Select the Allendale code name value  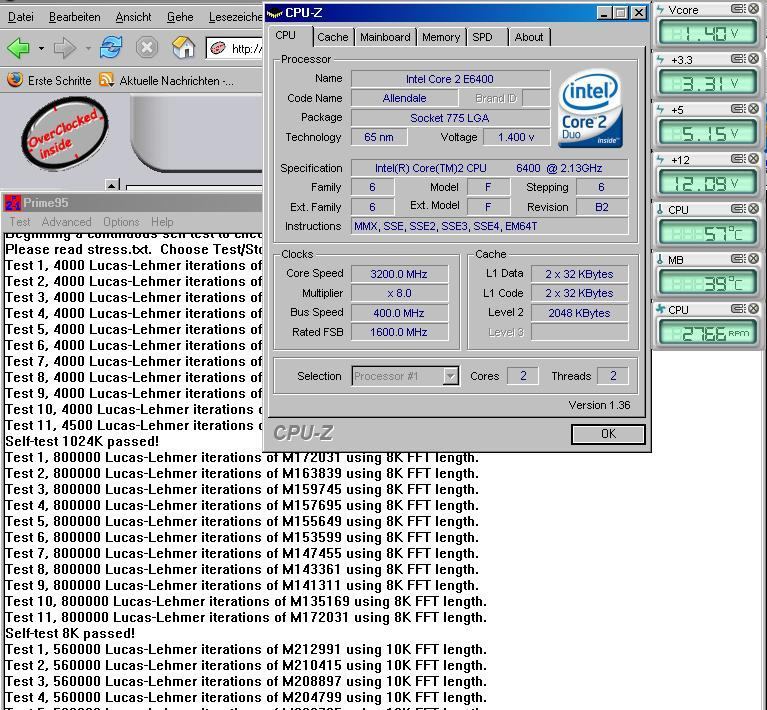(x=405, y=98)
